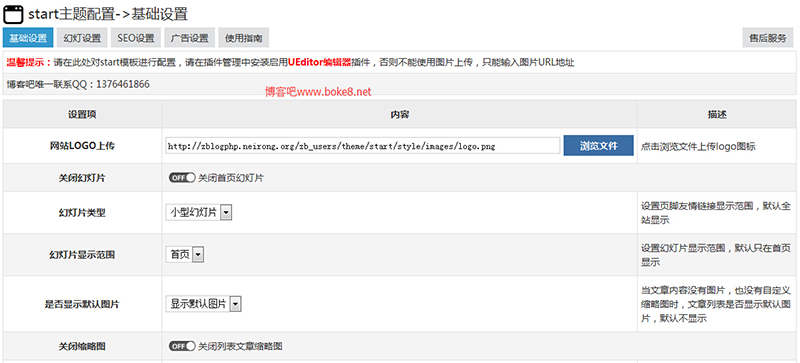Open the 首页 display range dropdown
This screenshot has height=363, width=800.
click(x=185, y=255)
